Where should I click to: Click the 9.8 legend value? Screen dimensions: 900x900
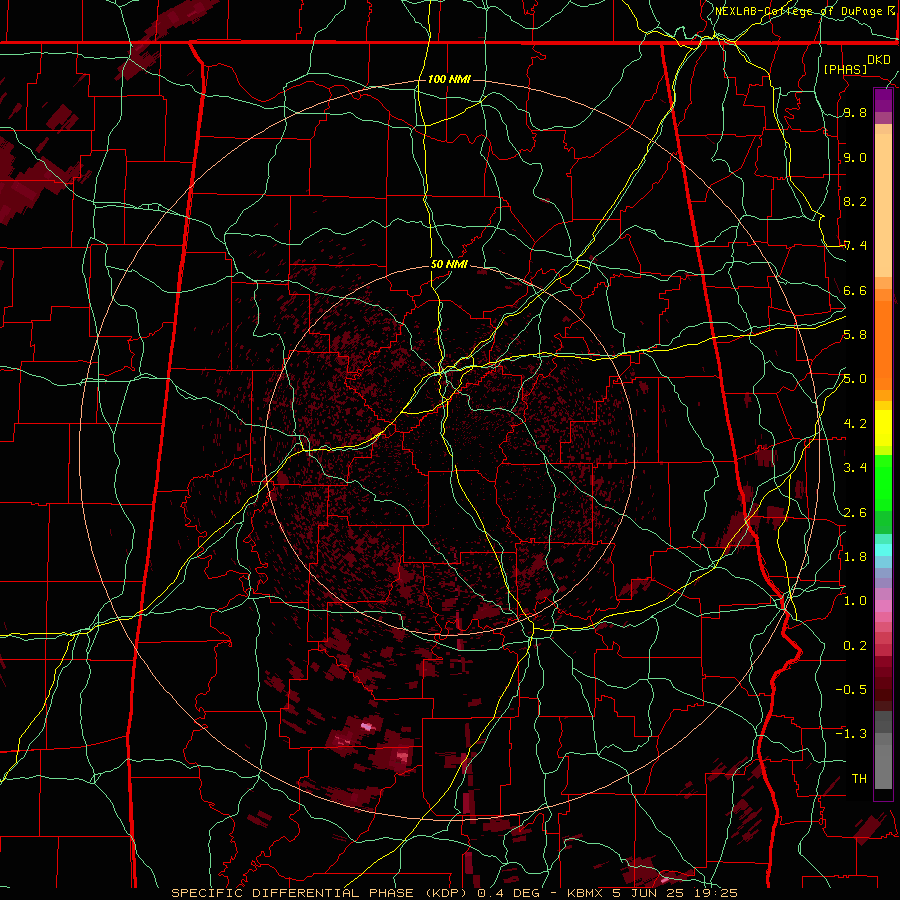[x=855, y=113]
